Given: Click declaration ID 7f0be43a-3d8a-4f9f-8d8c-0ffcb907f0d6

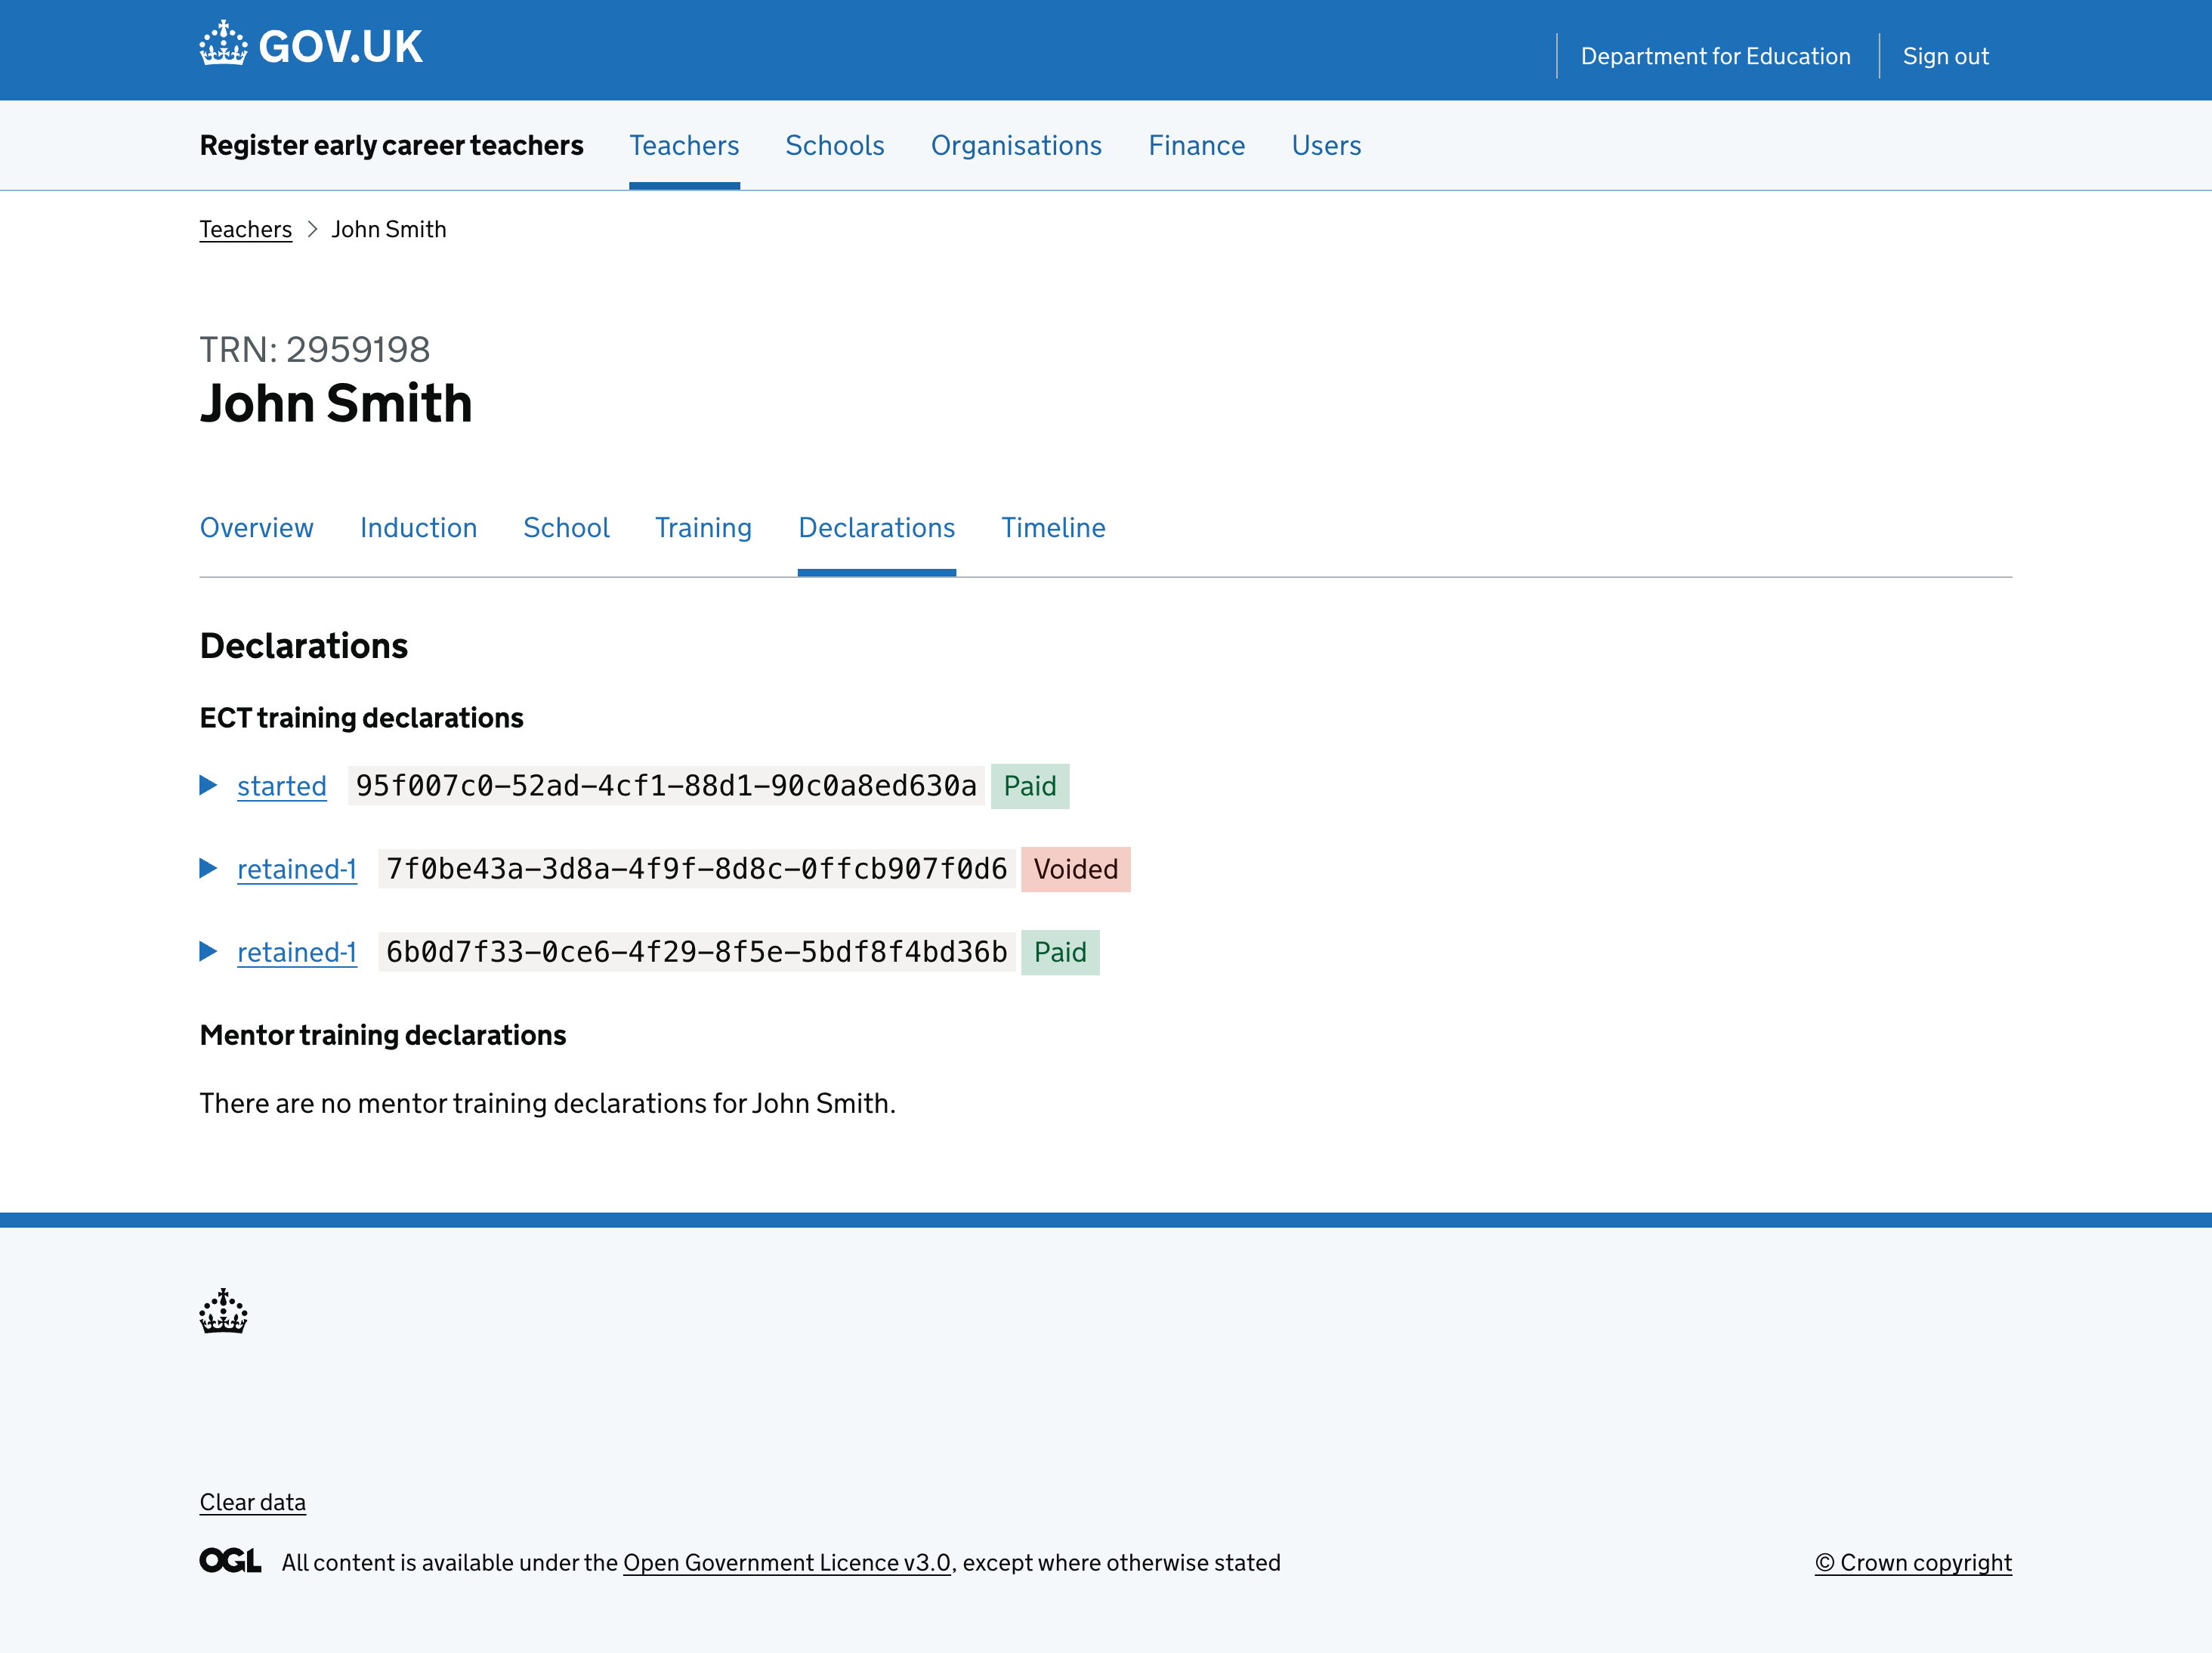Looking at the screenshot, I should [x=696, y=869].
